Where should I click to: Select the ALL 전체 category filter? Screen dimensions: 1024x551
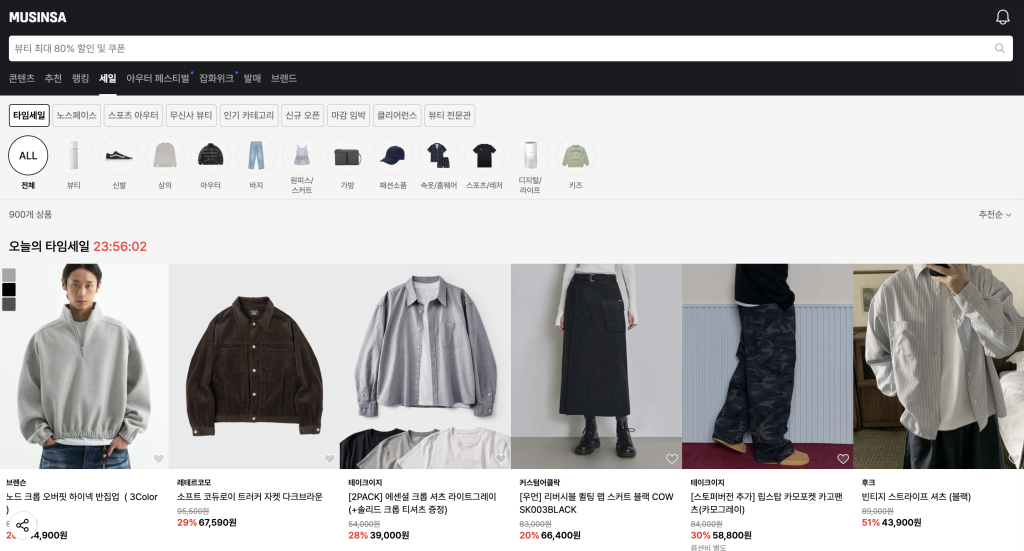(28, 156)
